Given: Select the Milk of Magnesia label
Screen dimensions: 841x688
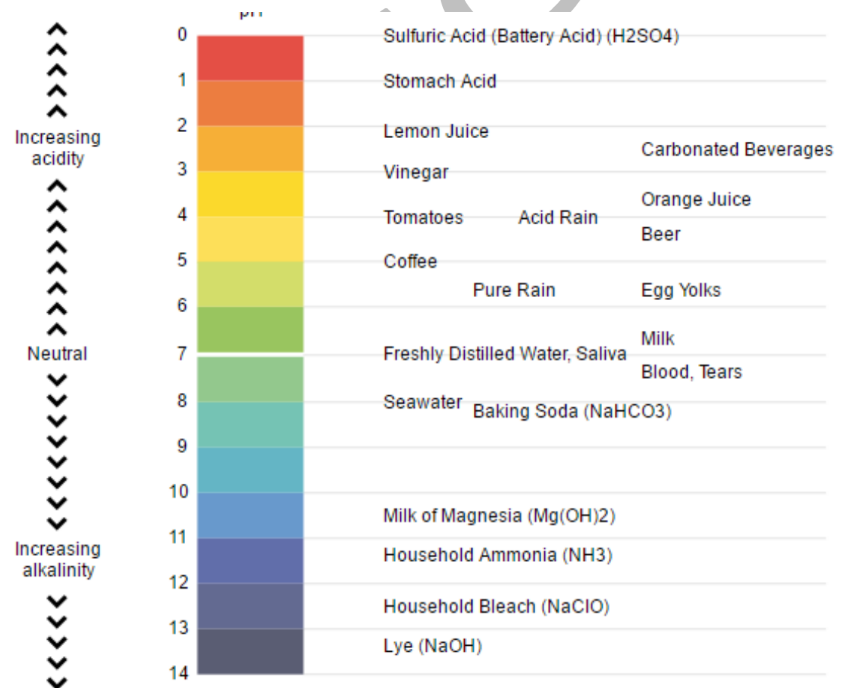Looking at the screenshot, I should [x=499, y=516].
